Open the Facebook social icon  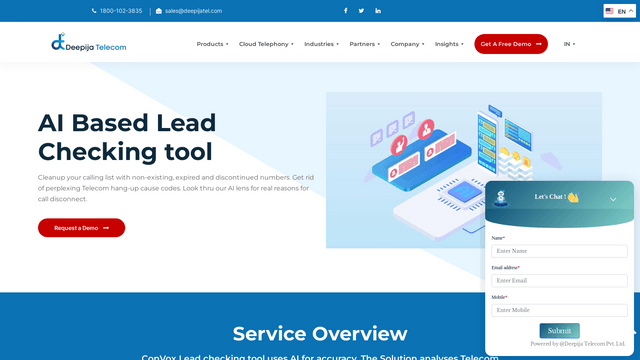pyautogui.click(x=346, y=11)
